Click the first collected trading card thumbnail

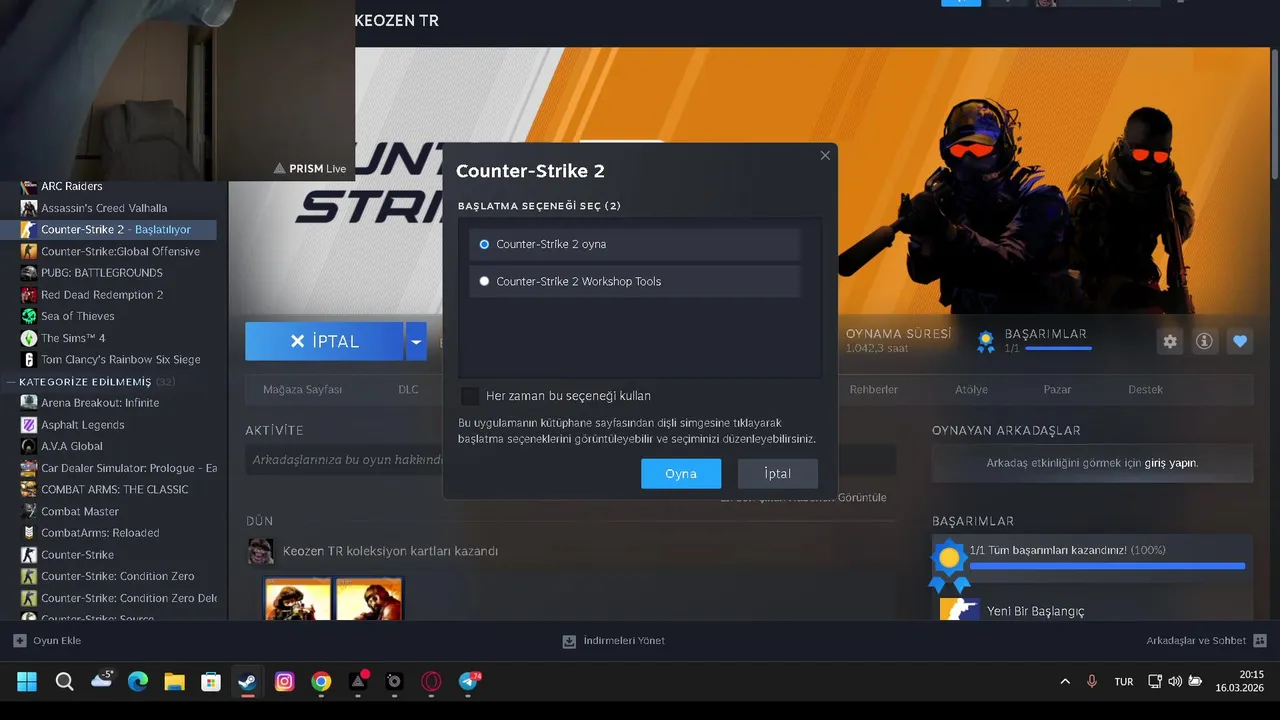click(298, 598)
